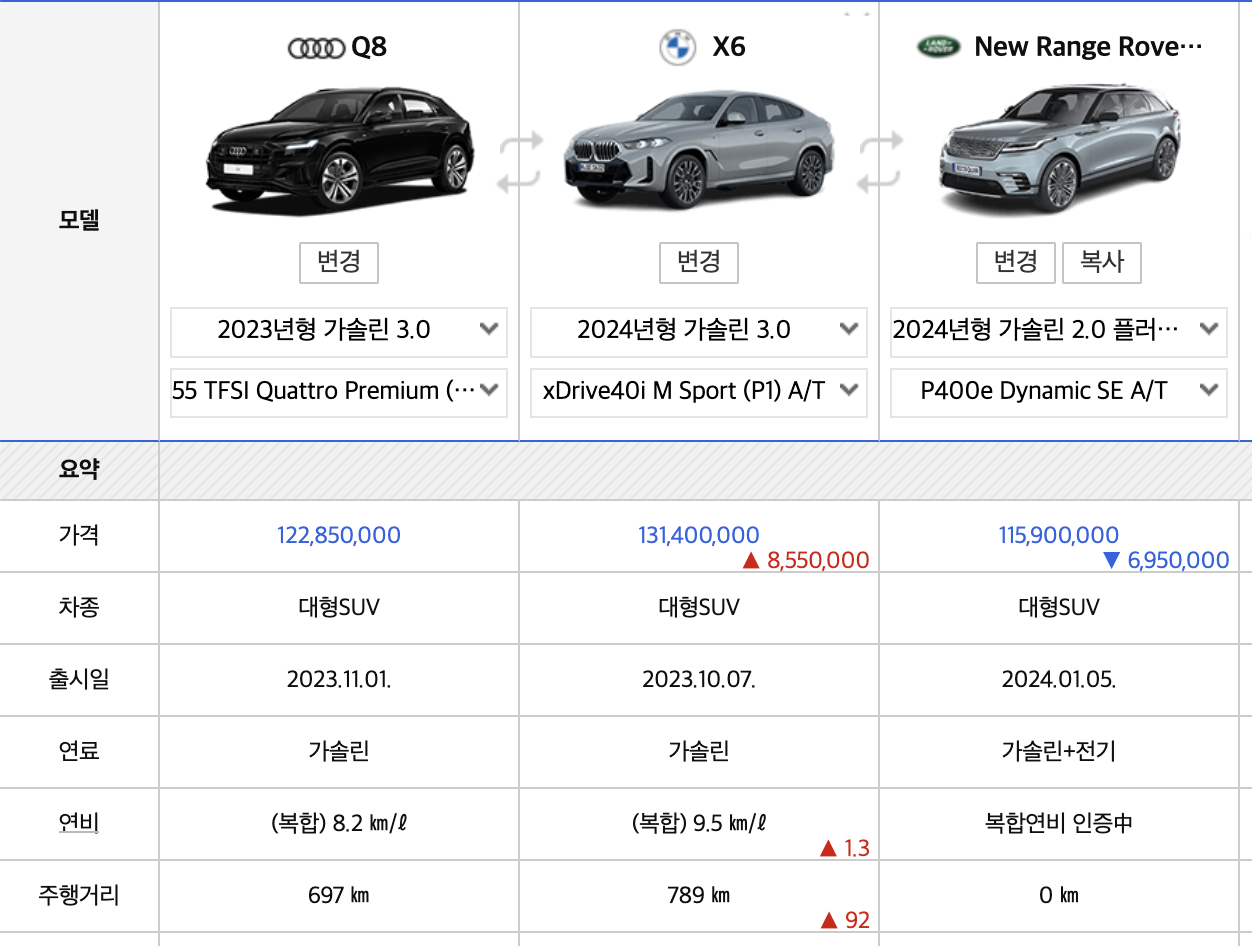The width and height of the screenshot is (1252, 946).
Task: Open the X6 trim dropdown for xDrive40i M Sport
Action: coord(698,392)
